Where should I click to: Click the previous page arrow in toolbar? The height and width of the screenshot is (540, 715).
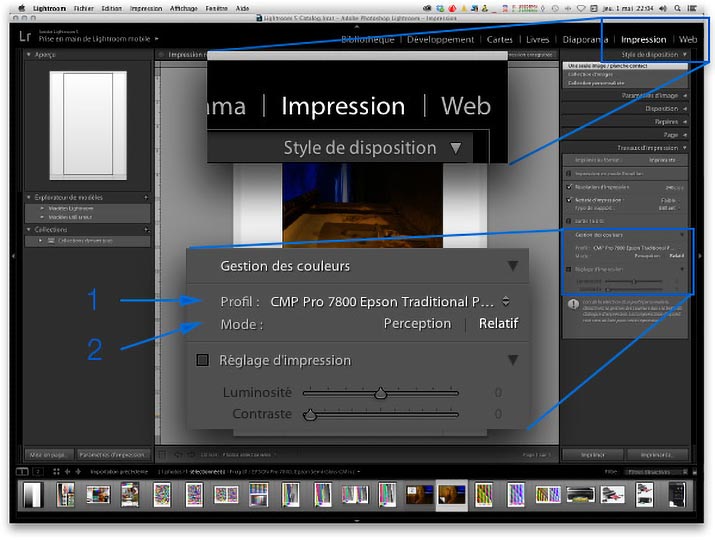178,455
